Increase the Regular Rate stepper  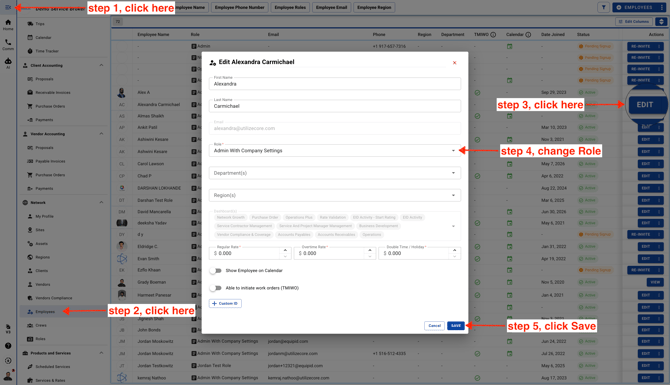(x=285, y=250)
